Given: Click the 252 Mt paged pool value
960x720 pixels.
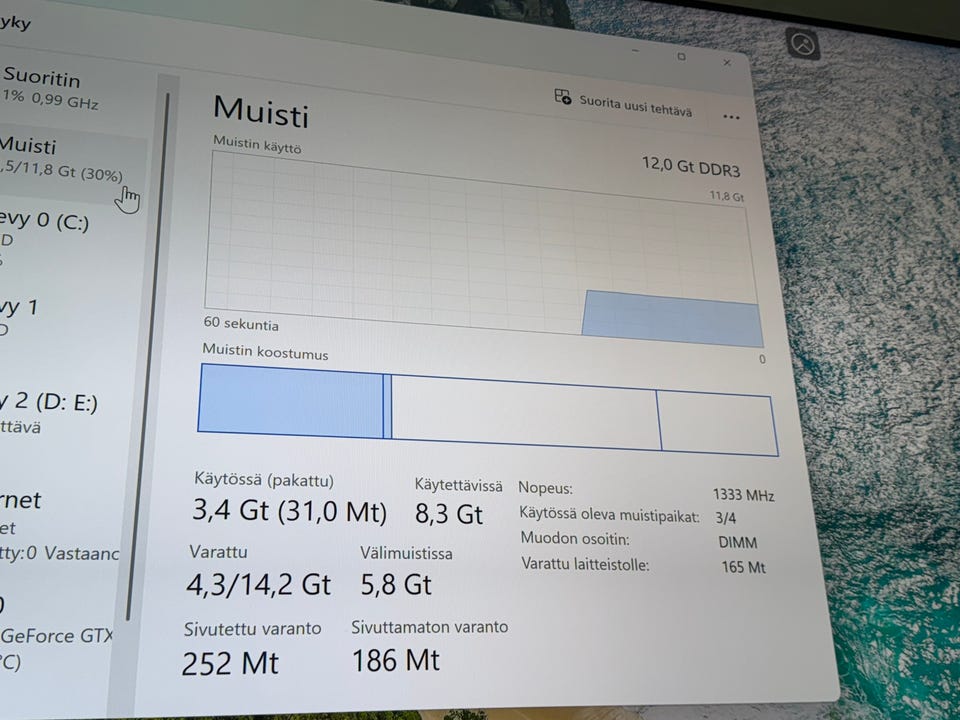Looking at the screenshot, I should pos(230,663).
